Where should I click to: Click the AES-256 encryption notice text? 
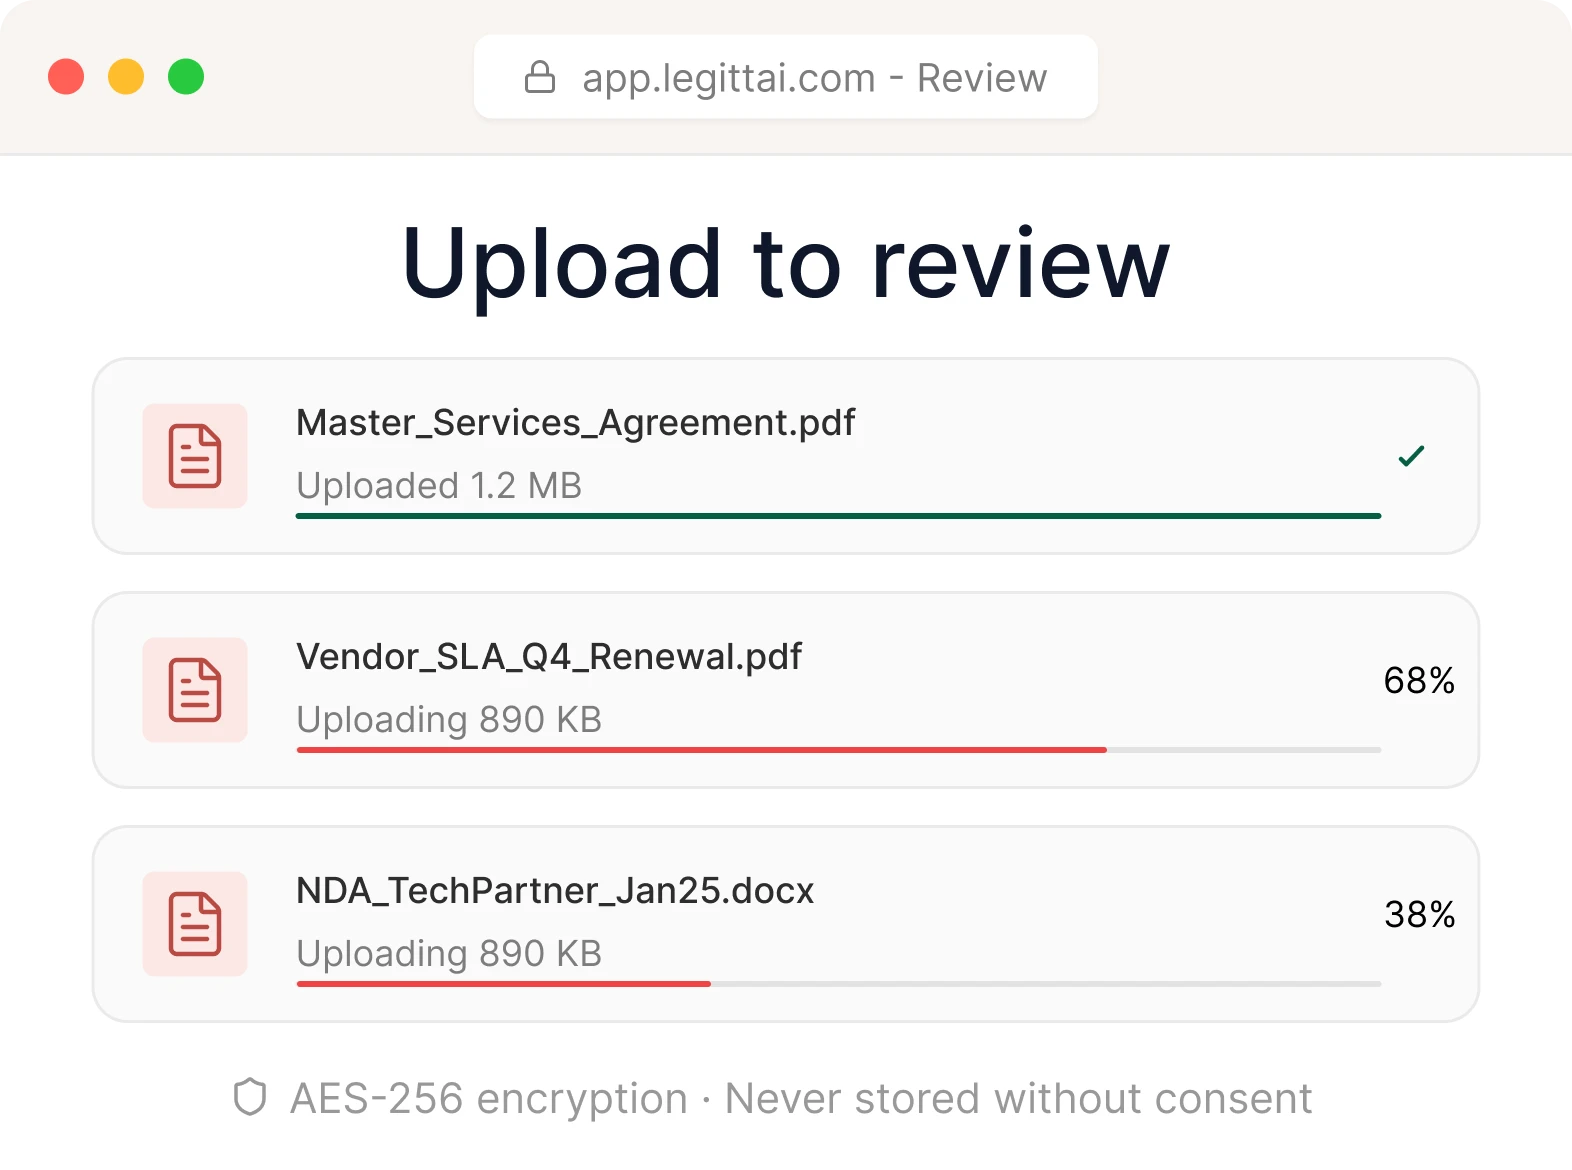(x=798, y=1097)
